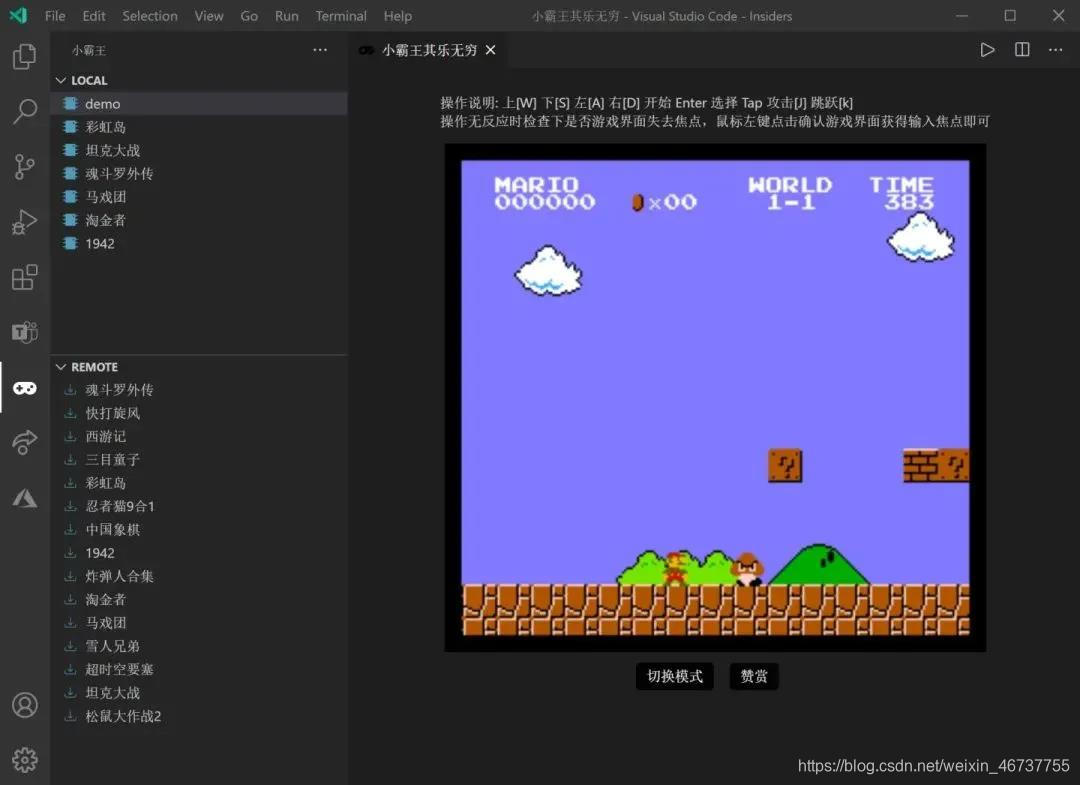Select local game 彩虹岛

(199, 127)
